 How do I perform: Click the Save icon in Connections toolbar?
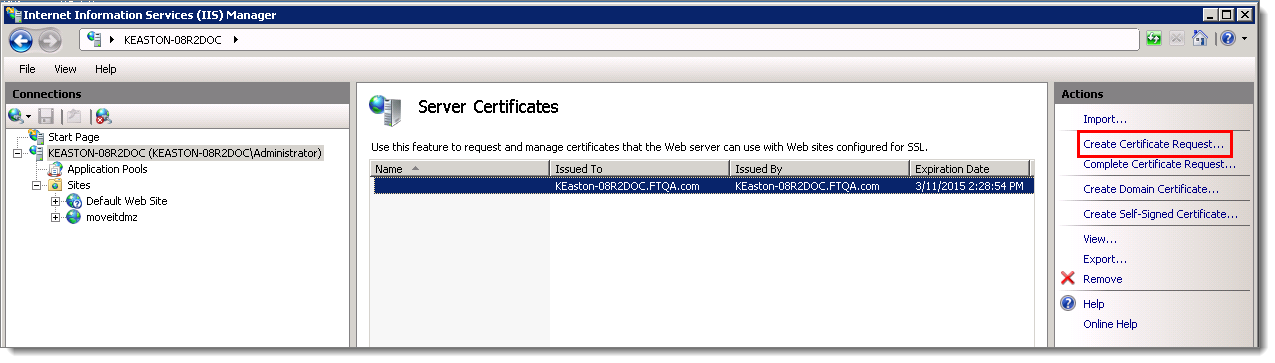point(46,116)
